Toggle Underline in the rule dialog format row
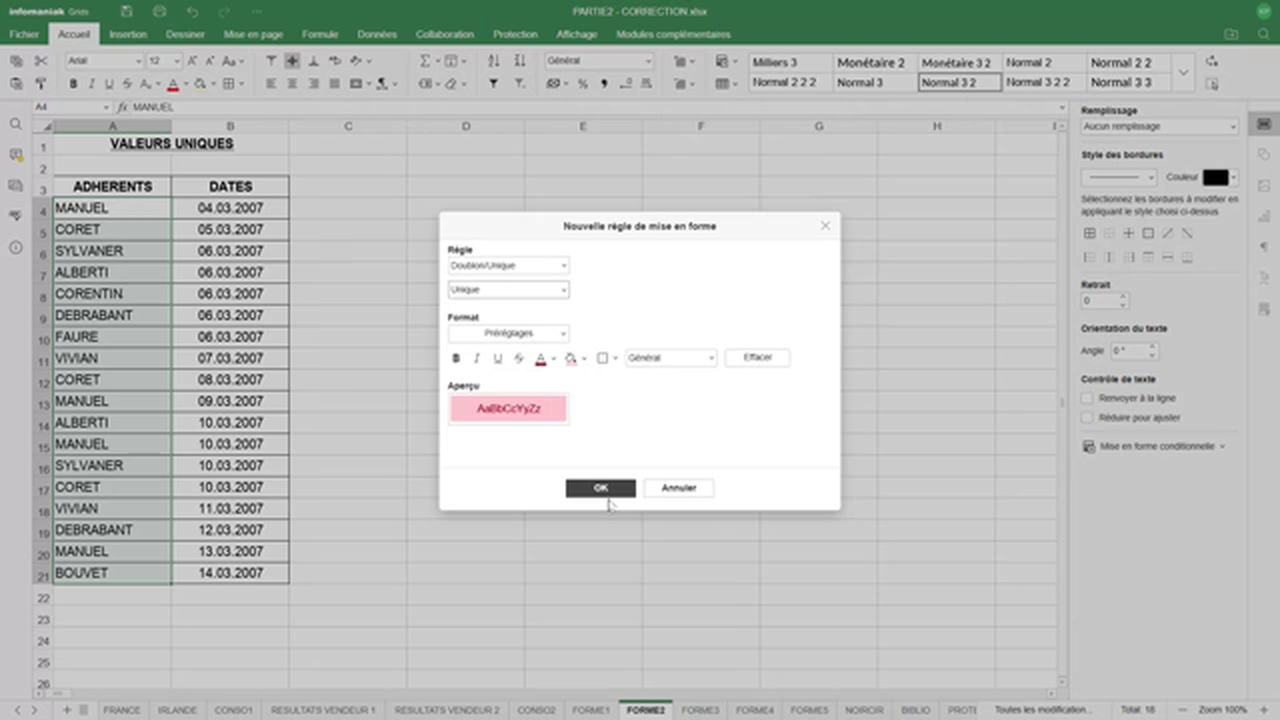Image resolution: width=1280 pixels, height=720 pixels. coord(498,358)
